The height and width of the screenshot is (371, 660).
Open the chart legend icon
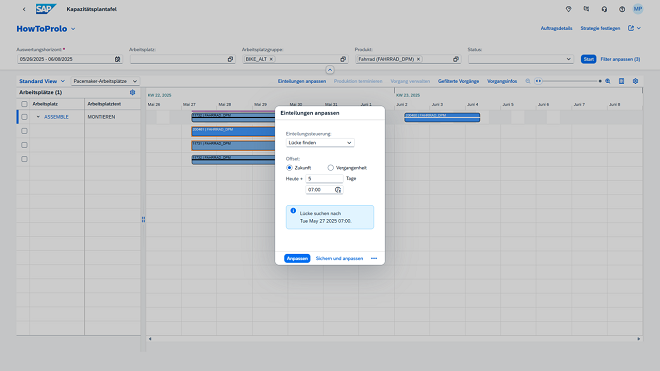622,81
